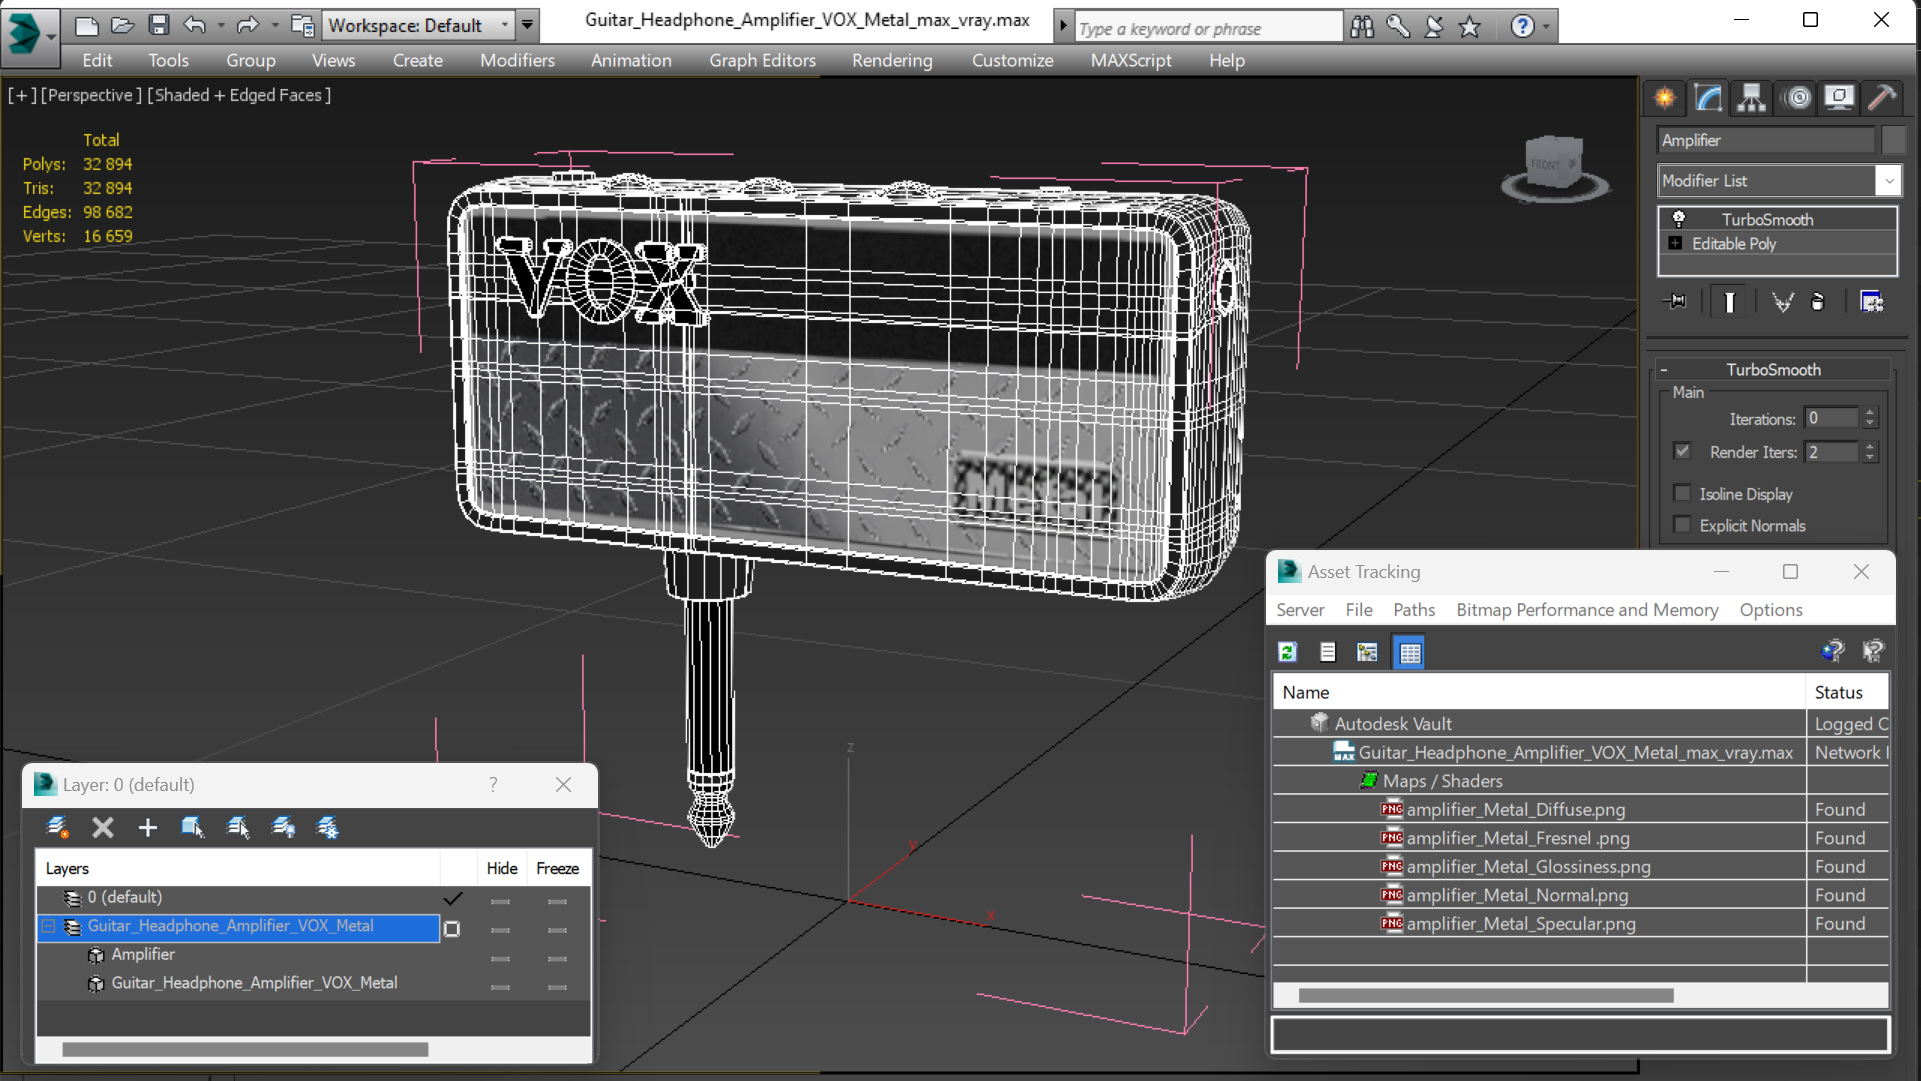Click the Status column header
This screenshot has width=1921, height=1081.
(x=1847, y=692)
